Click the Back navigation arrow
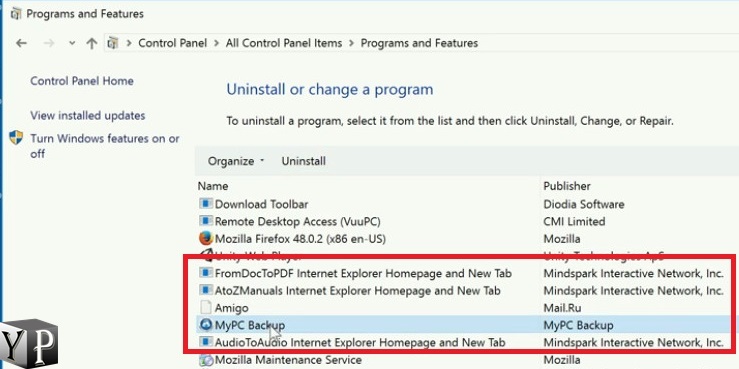The height and width of the screenshot is (369, 739). (x=21, y=43)
